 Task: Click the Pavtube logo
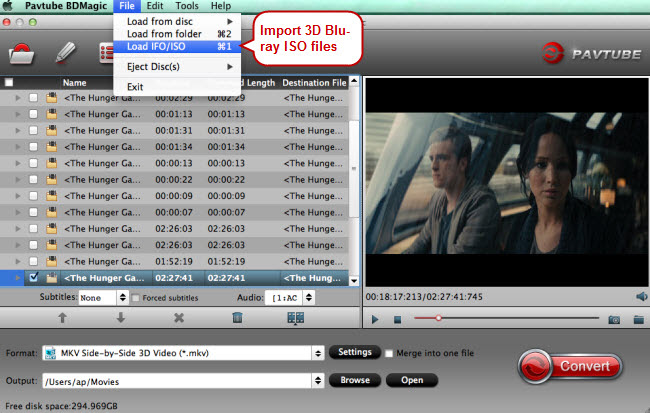pos(592,53)
